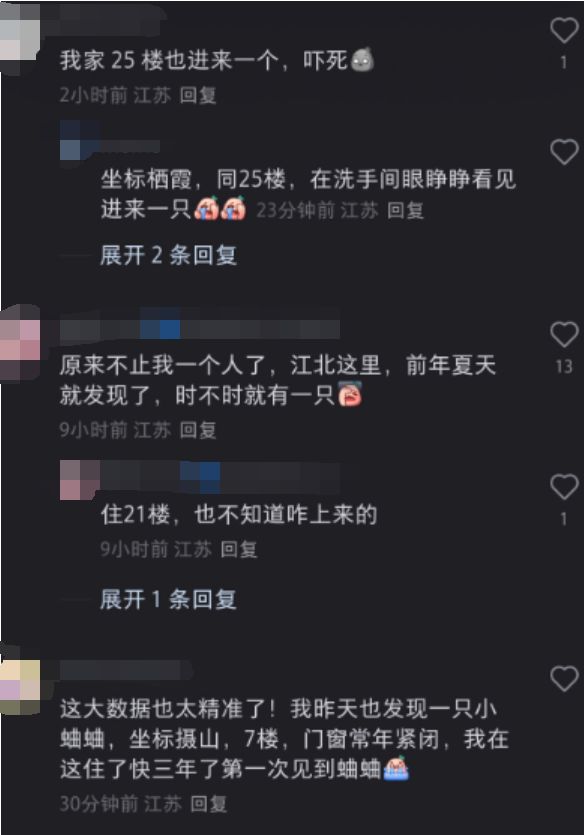Open the avatar of the 25楼 commenter
Viewport: 584px width, 835px height.
point(19,38)
